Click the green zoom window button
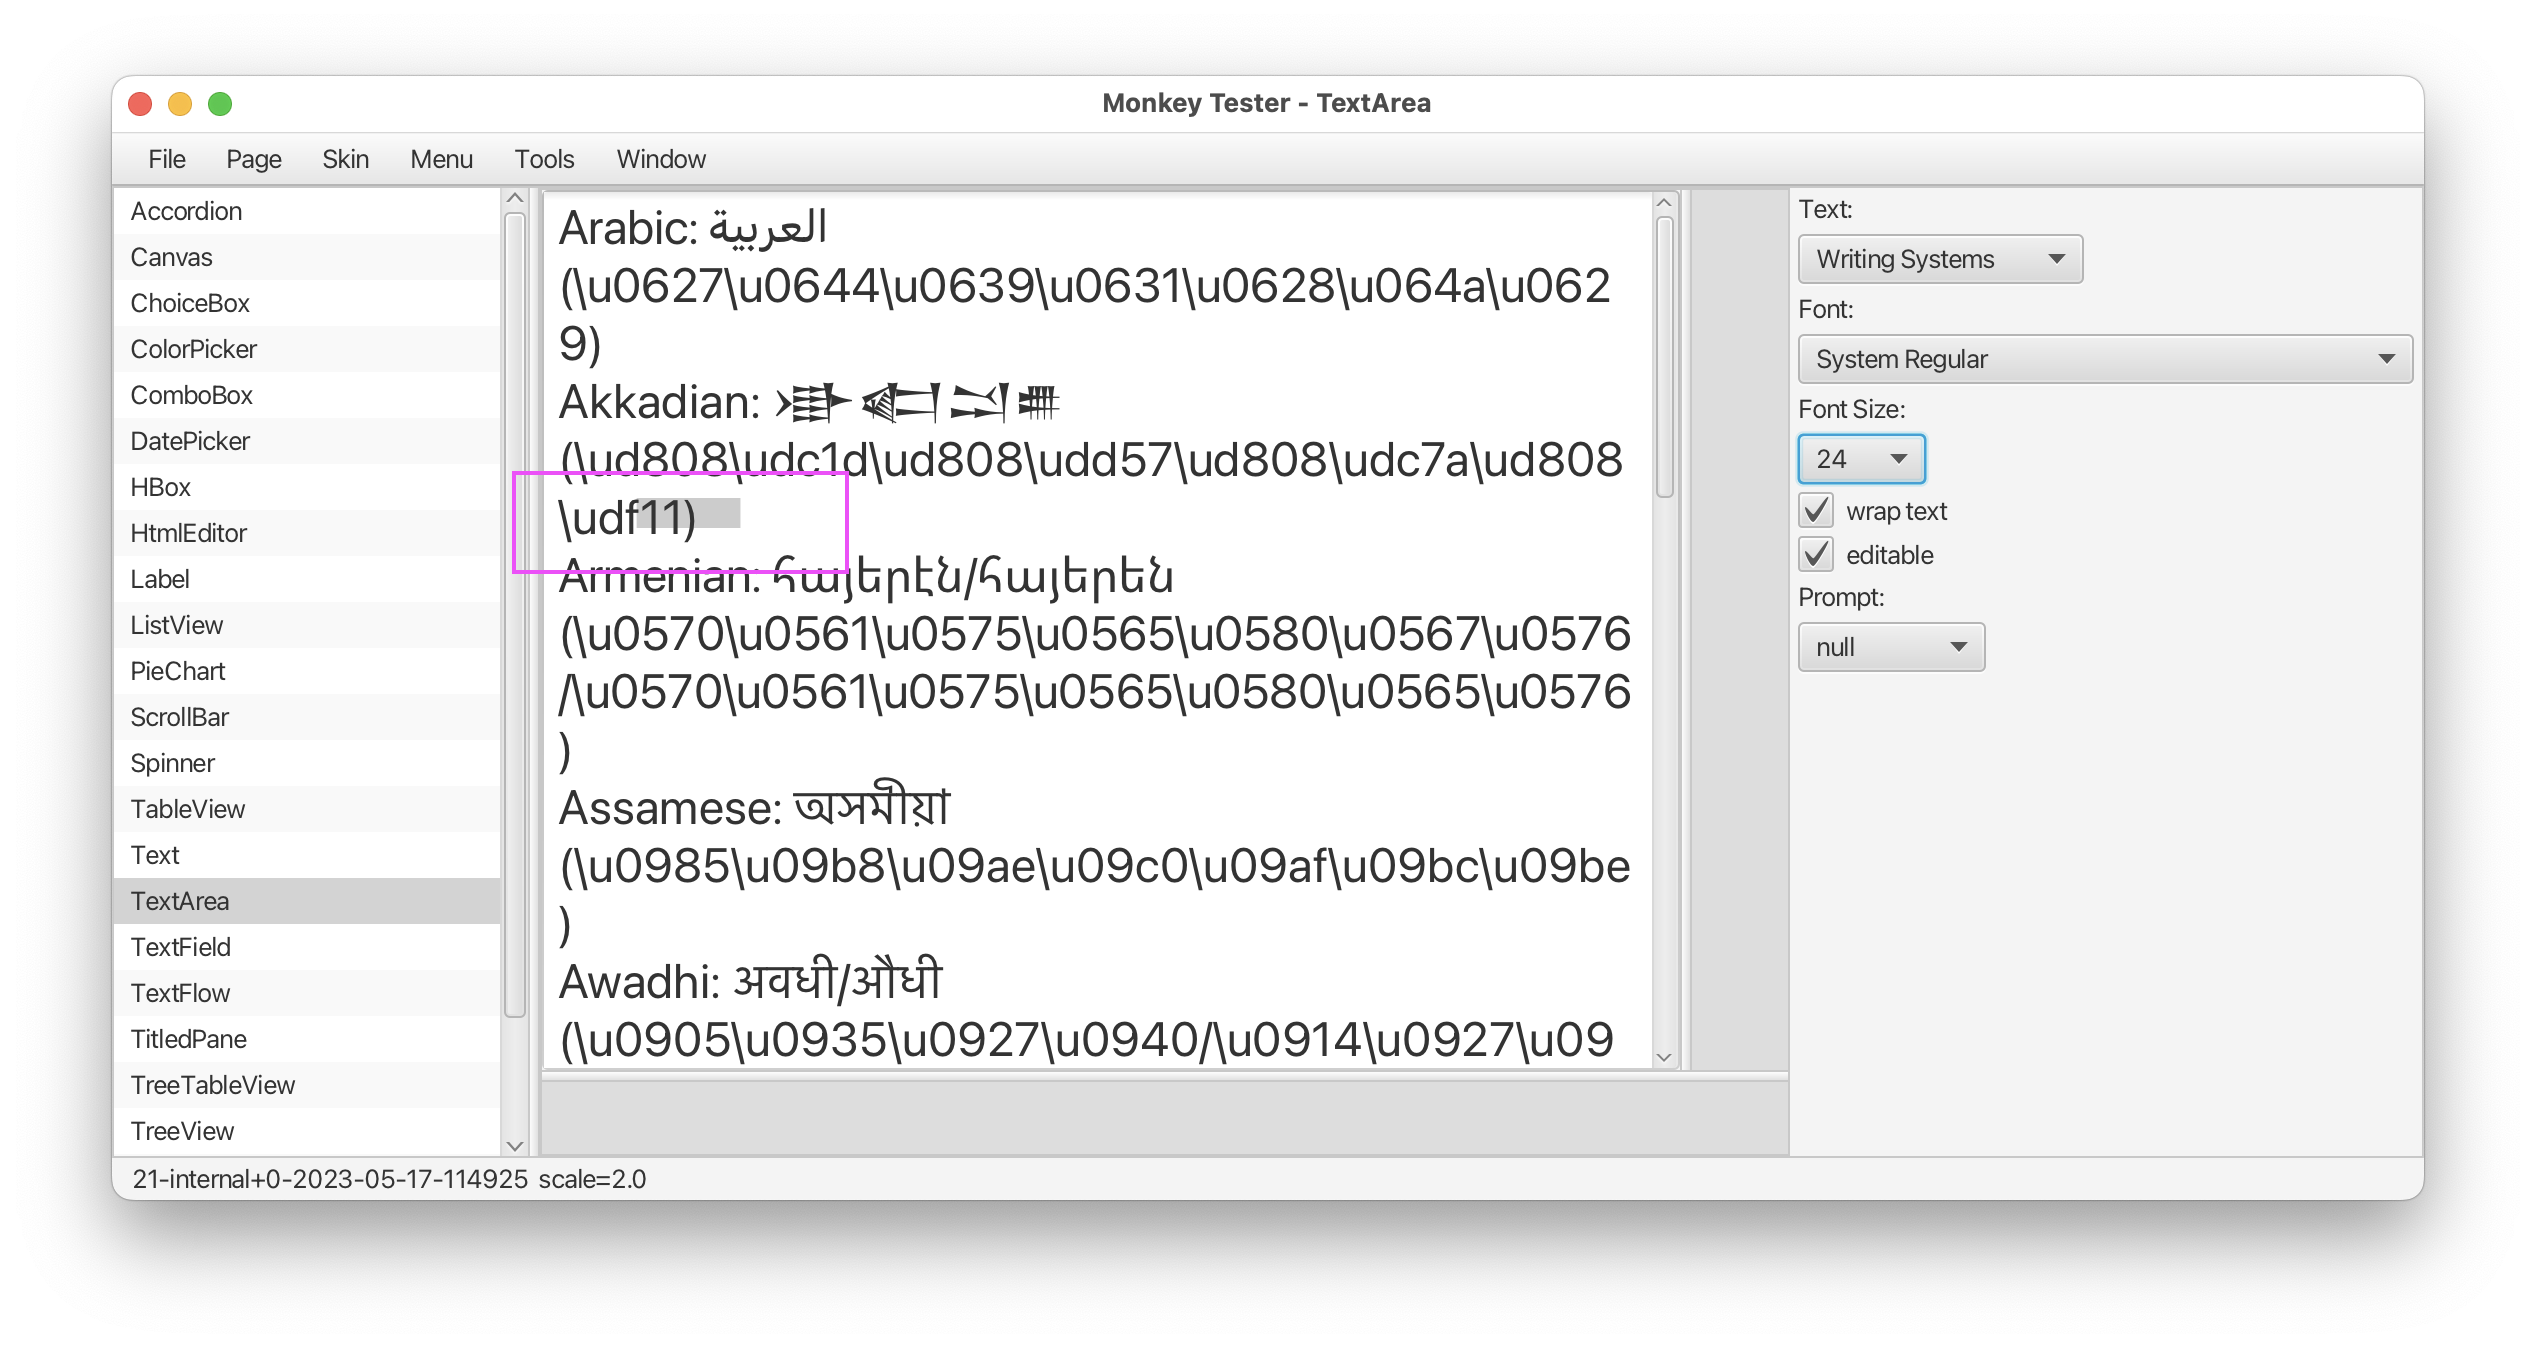The image size is (2536, 1348). coord(220,104)
